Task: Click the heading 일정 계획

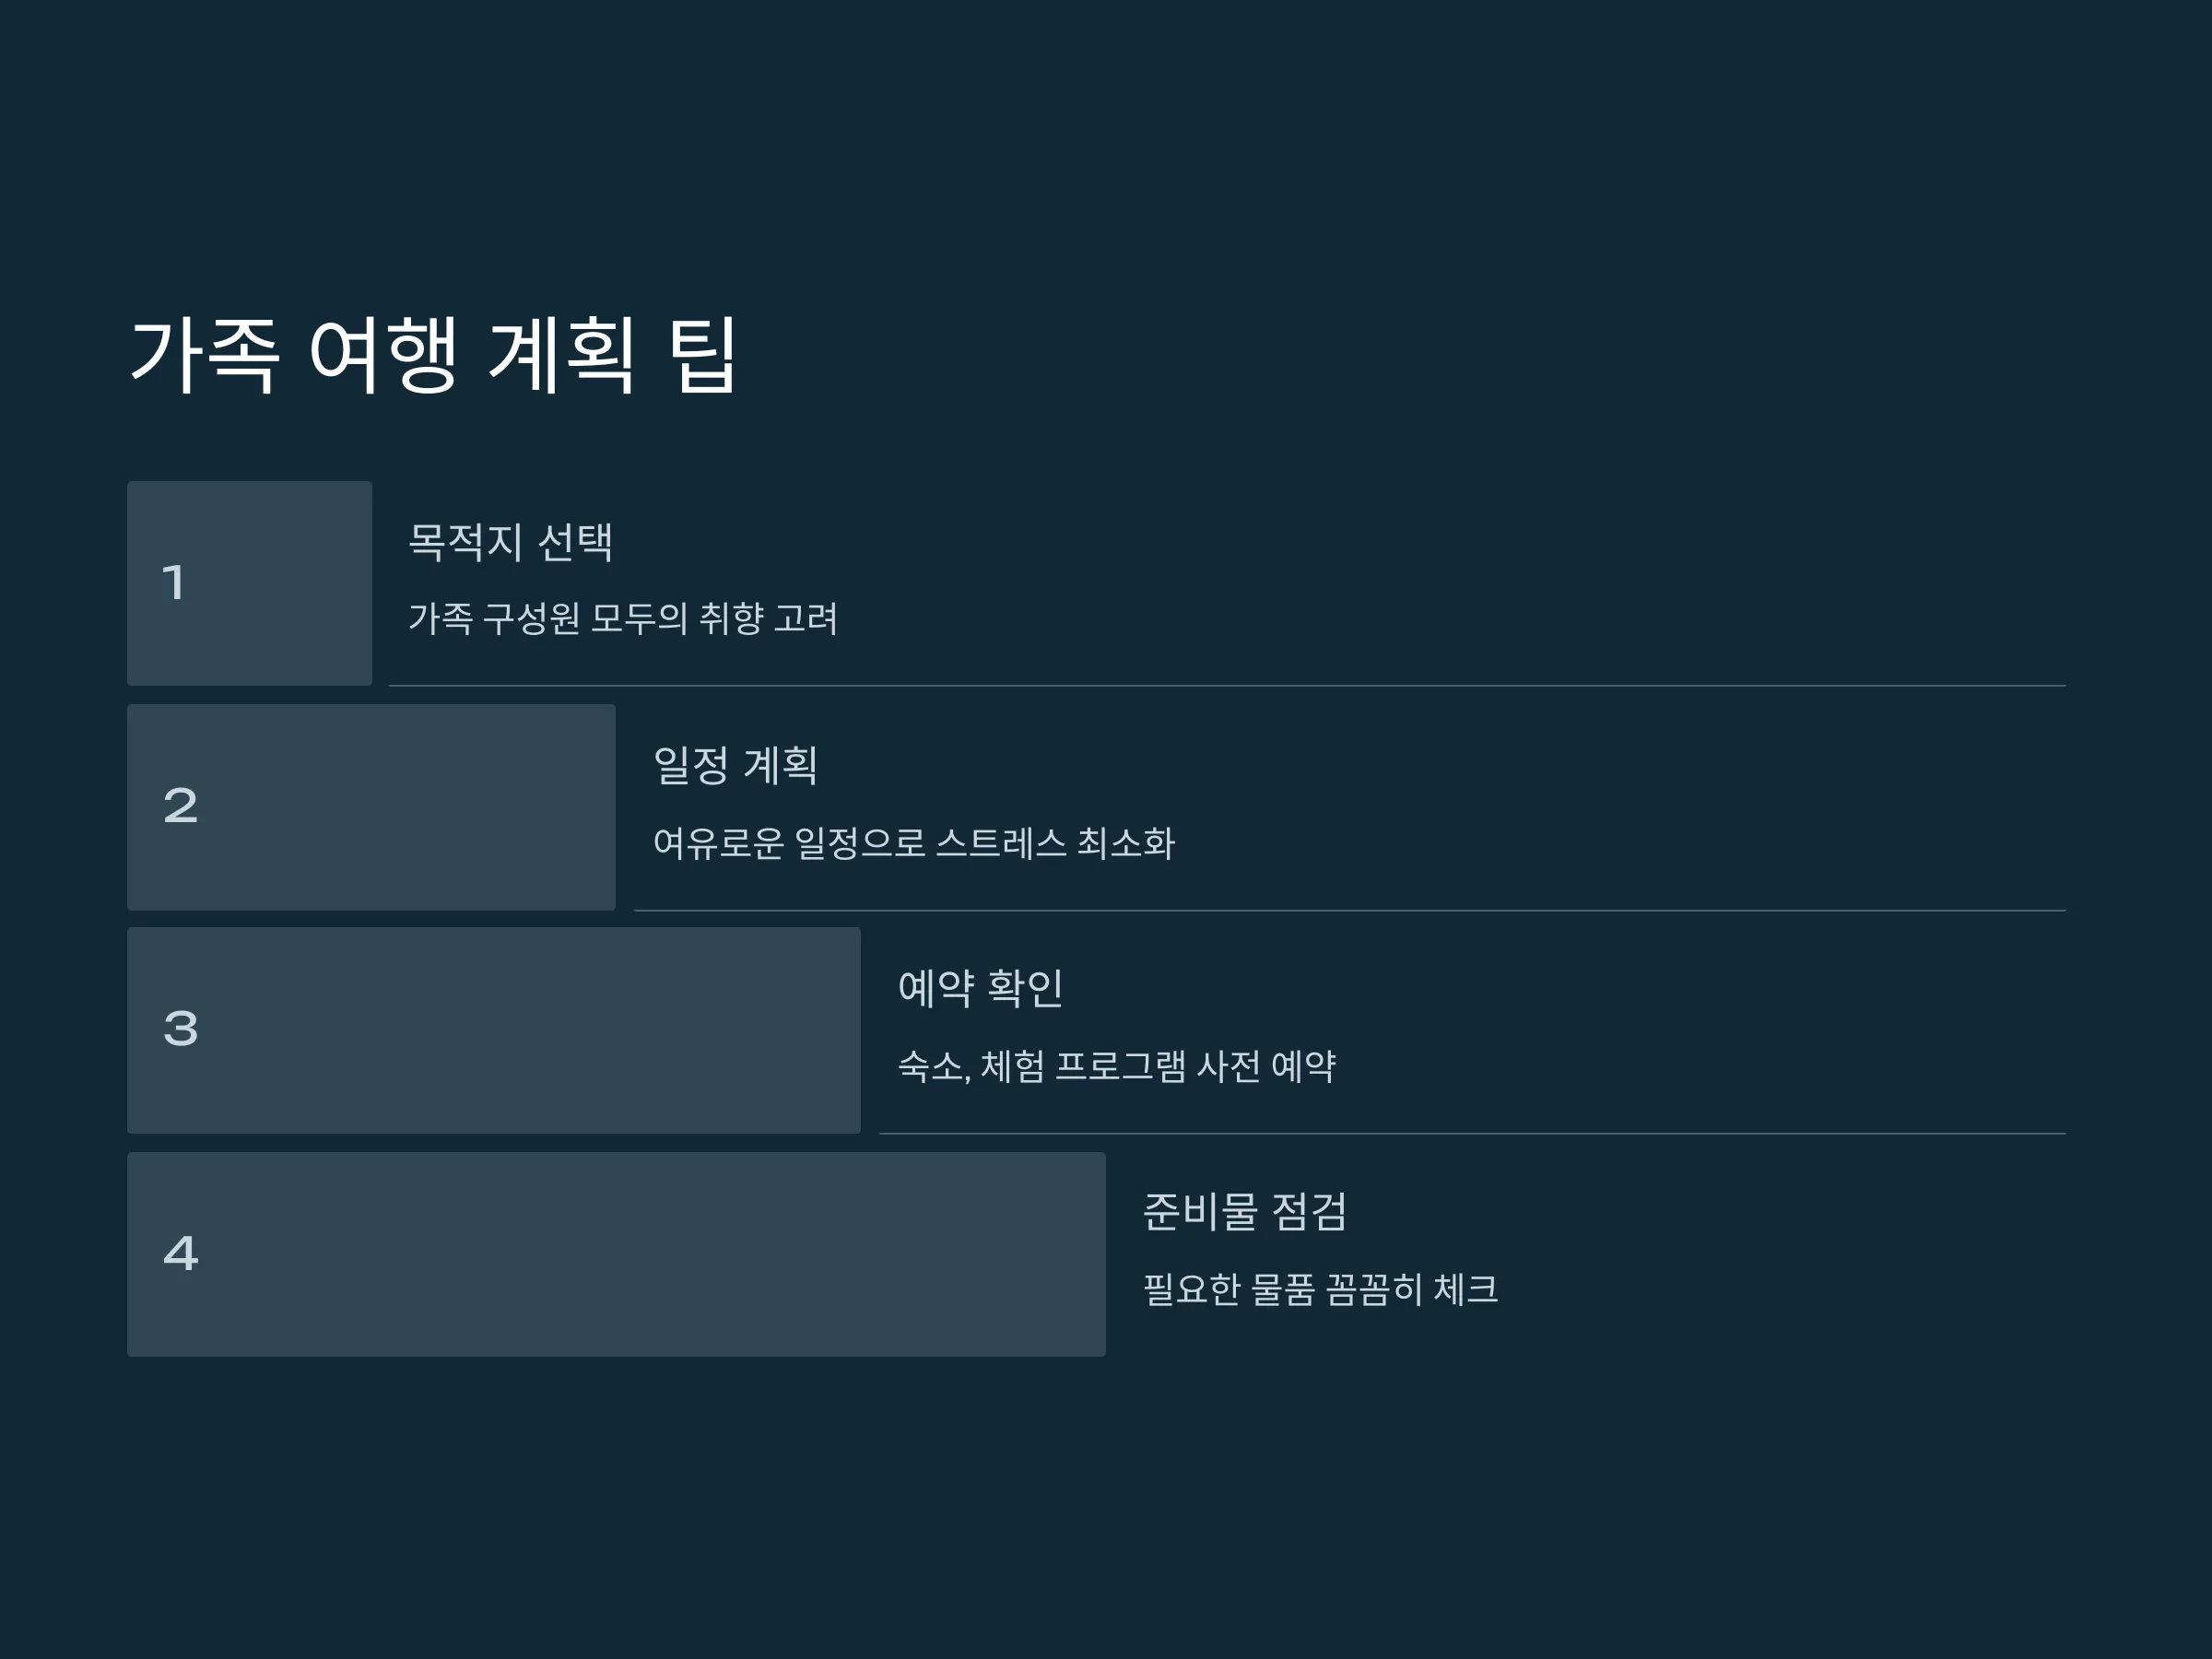Action: 735,766
